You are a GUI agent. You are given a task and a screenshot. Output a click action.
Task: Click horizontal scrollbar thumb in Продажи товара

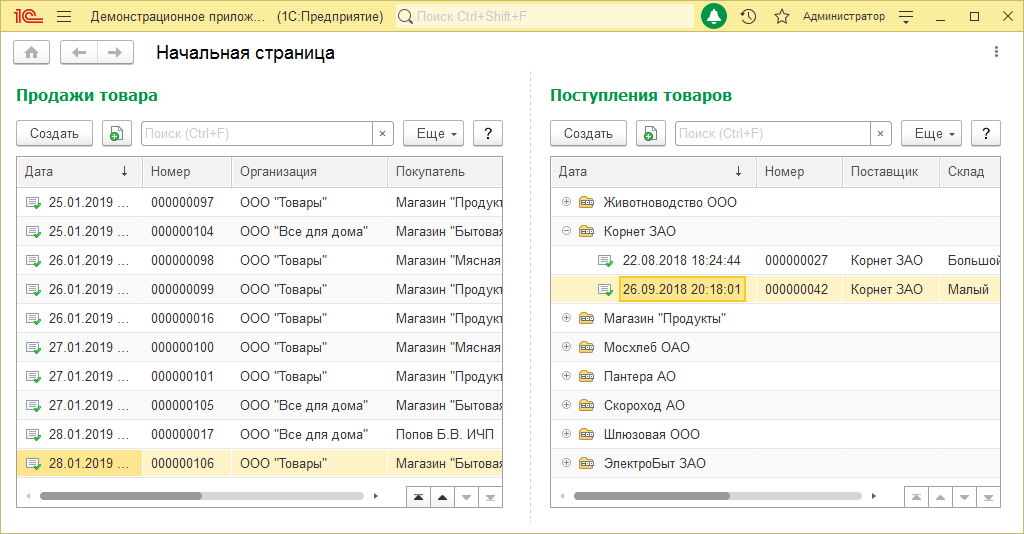121,496
